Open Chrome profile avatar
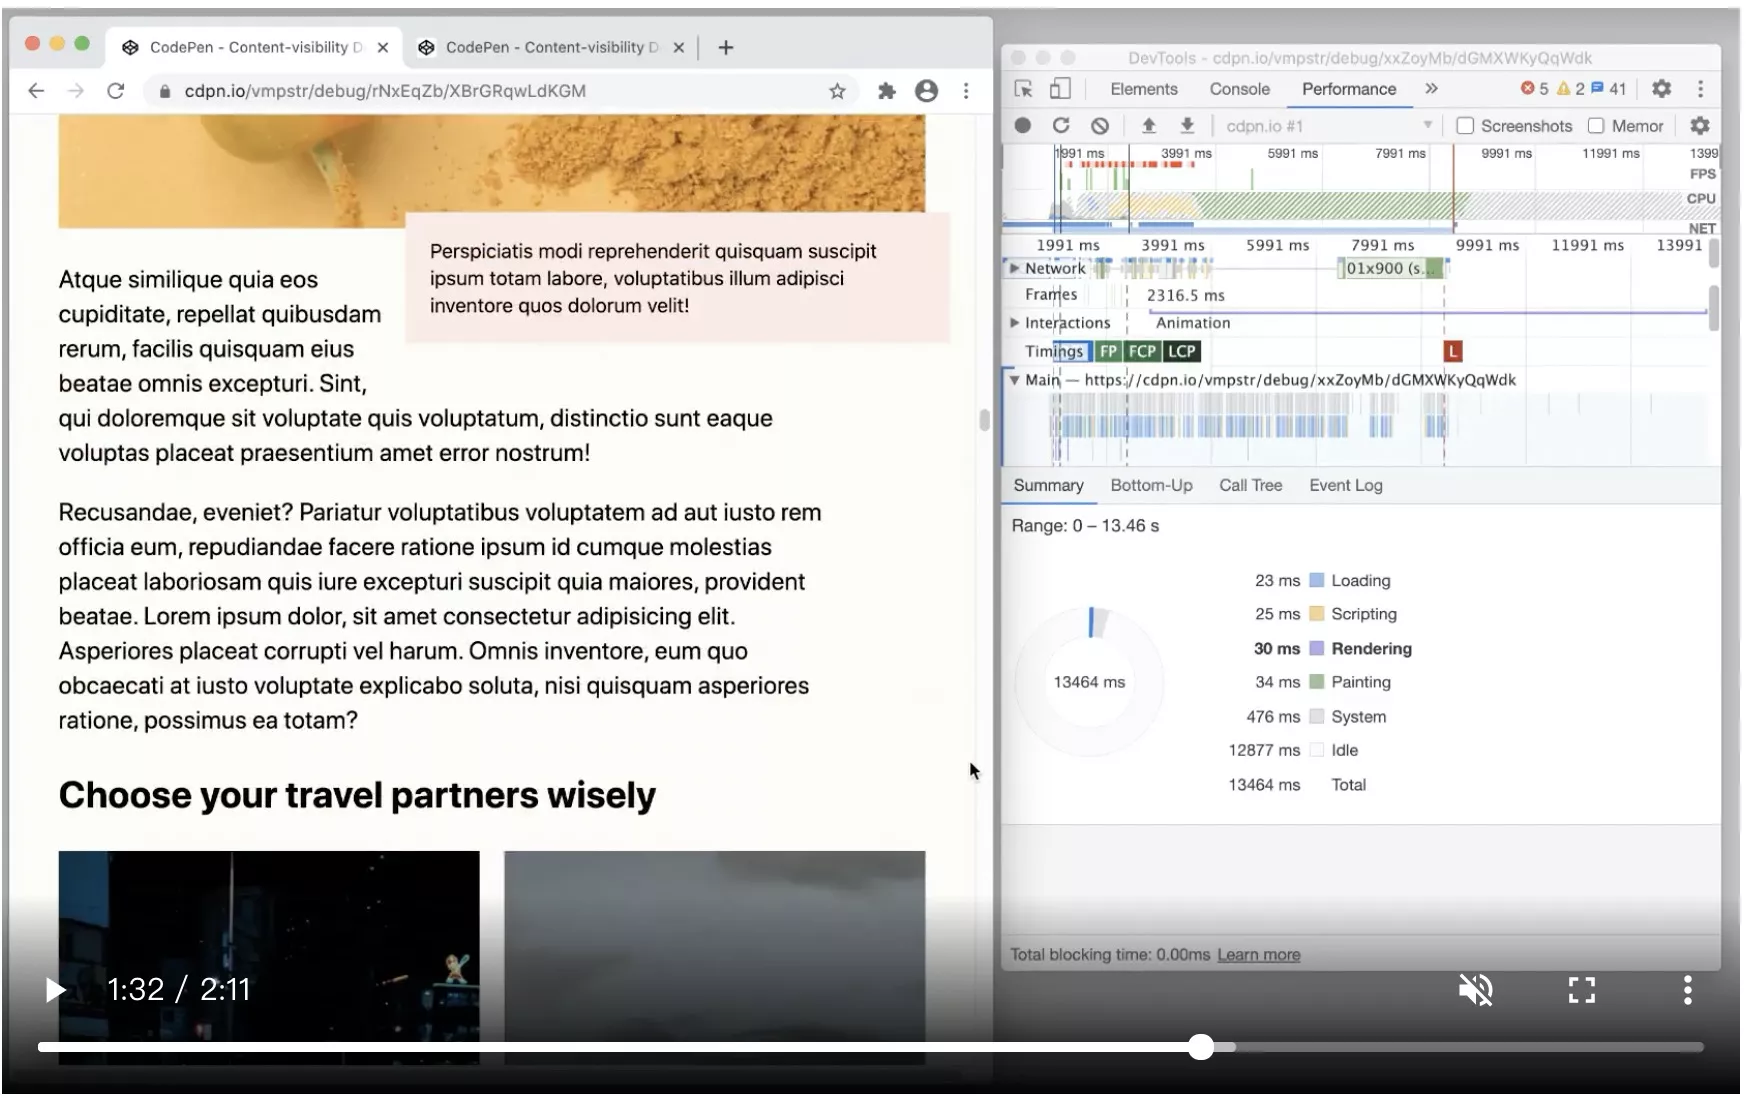Viewport: 1746px width, 1098px height. pyautogui.click(x=927, y=91)
